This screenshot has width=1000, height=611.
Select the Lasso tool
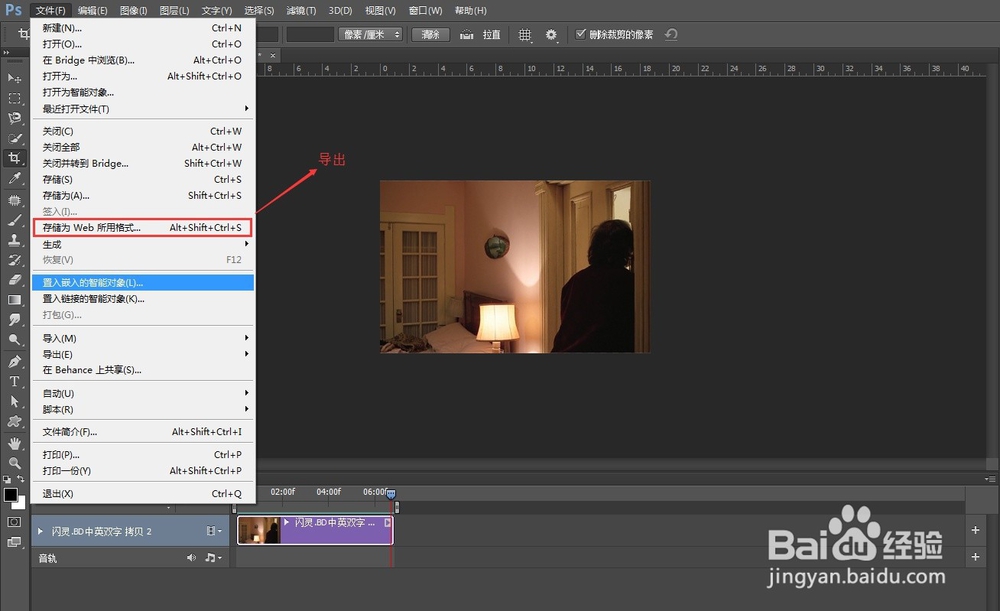[14, 118]
